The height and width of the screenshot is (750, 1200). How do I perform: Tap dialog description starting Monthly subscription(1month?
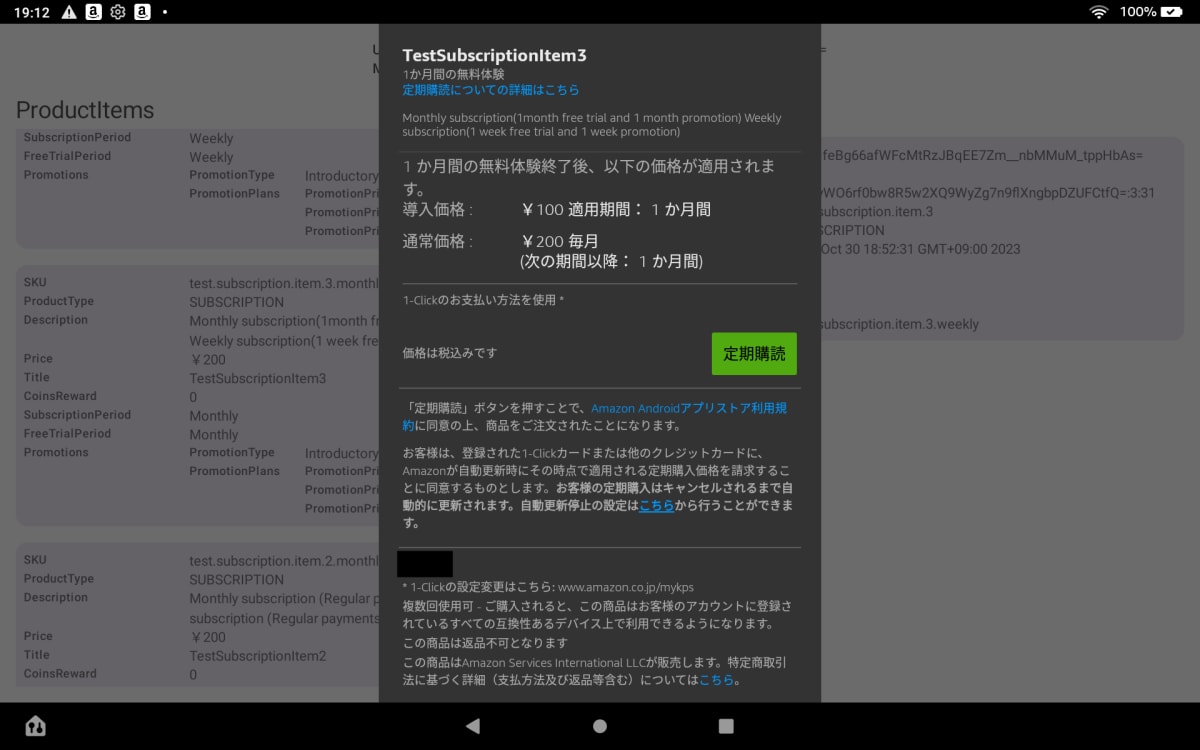coord(592,125)
